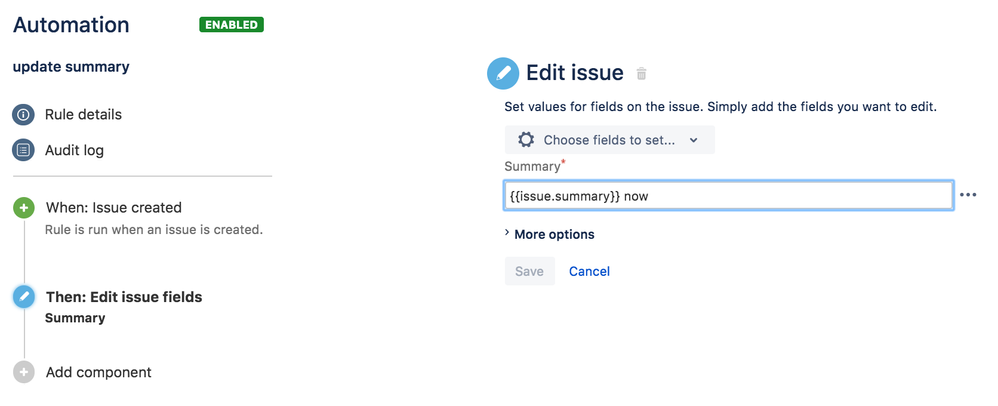Click the Audit log list icon
Viewport: 998px width, 406px height.
[x=23, y=151]
